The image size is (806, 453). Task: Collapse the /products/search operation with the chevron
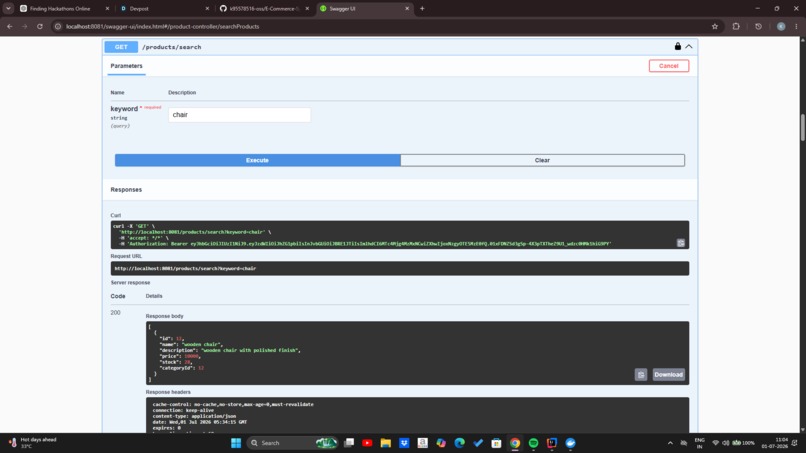(689, 46)
